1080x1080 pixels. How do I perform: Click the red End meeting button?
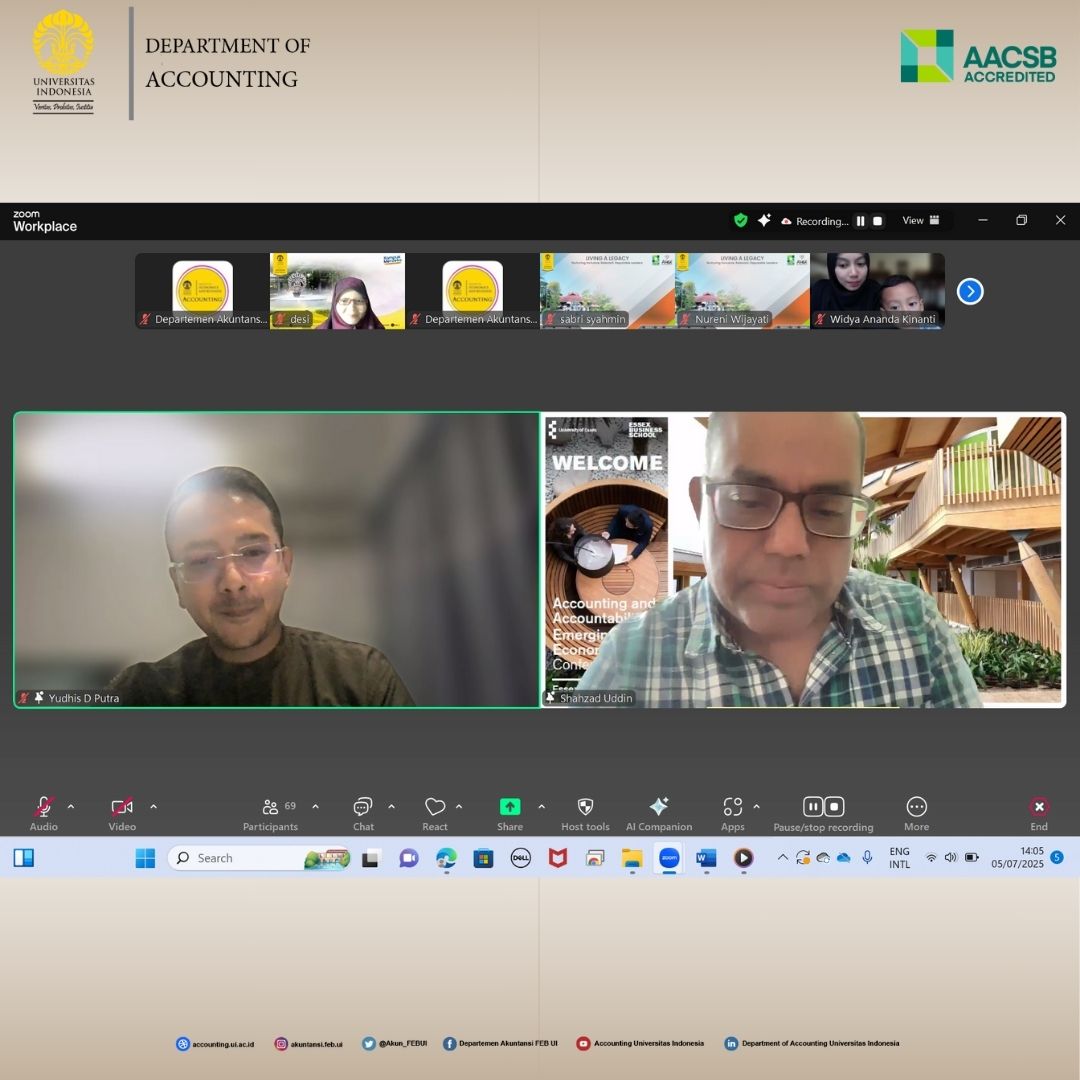1039,808
